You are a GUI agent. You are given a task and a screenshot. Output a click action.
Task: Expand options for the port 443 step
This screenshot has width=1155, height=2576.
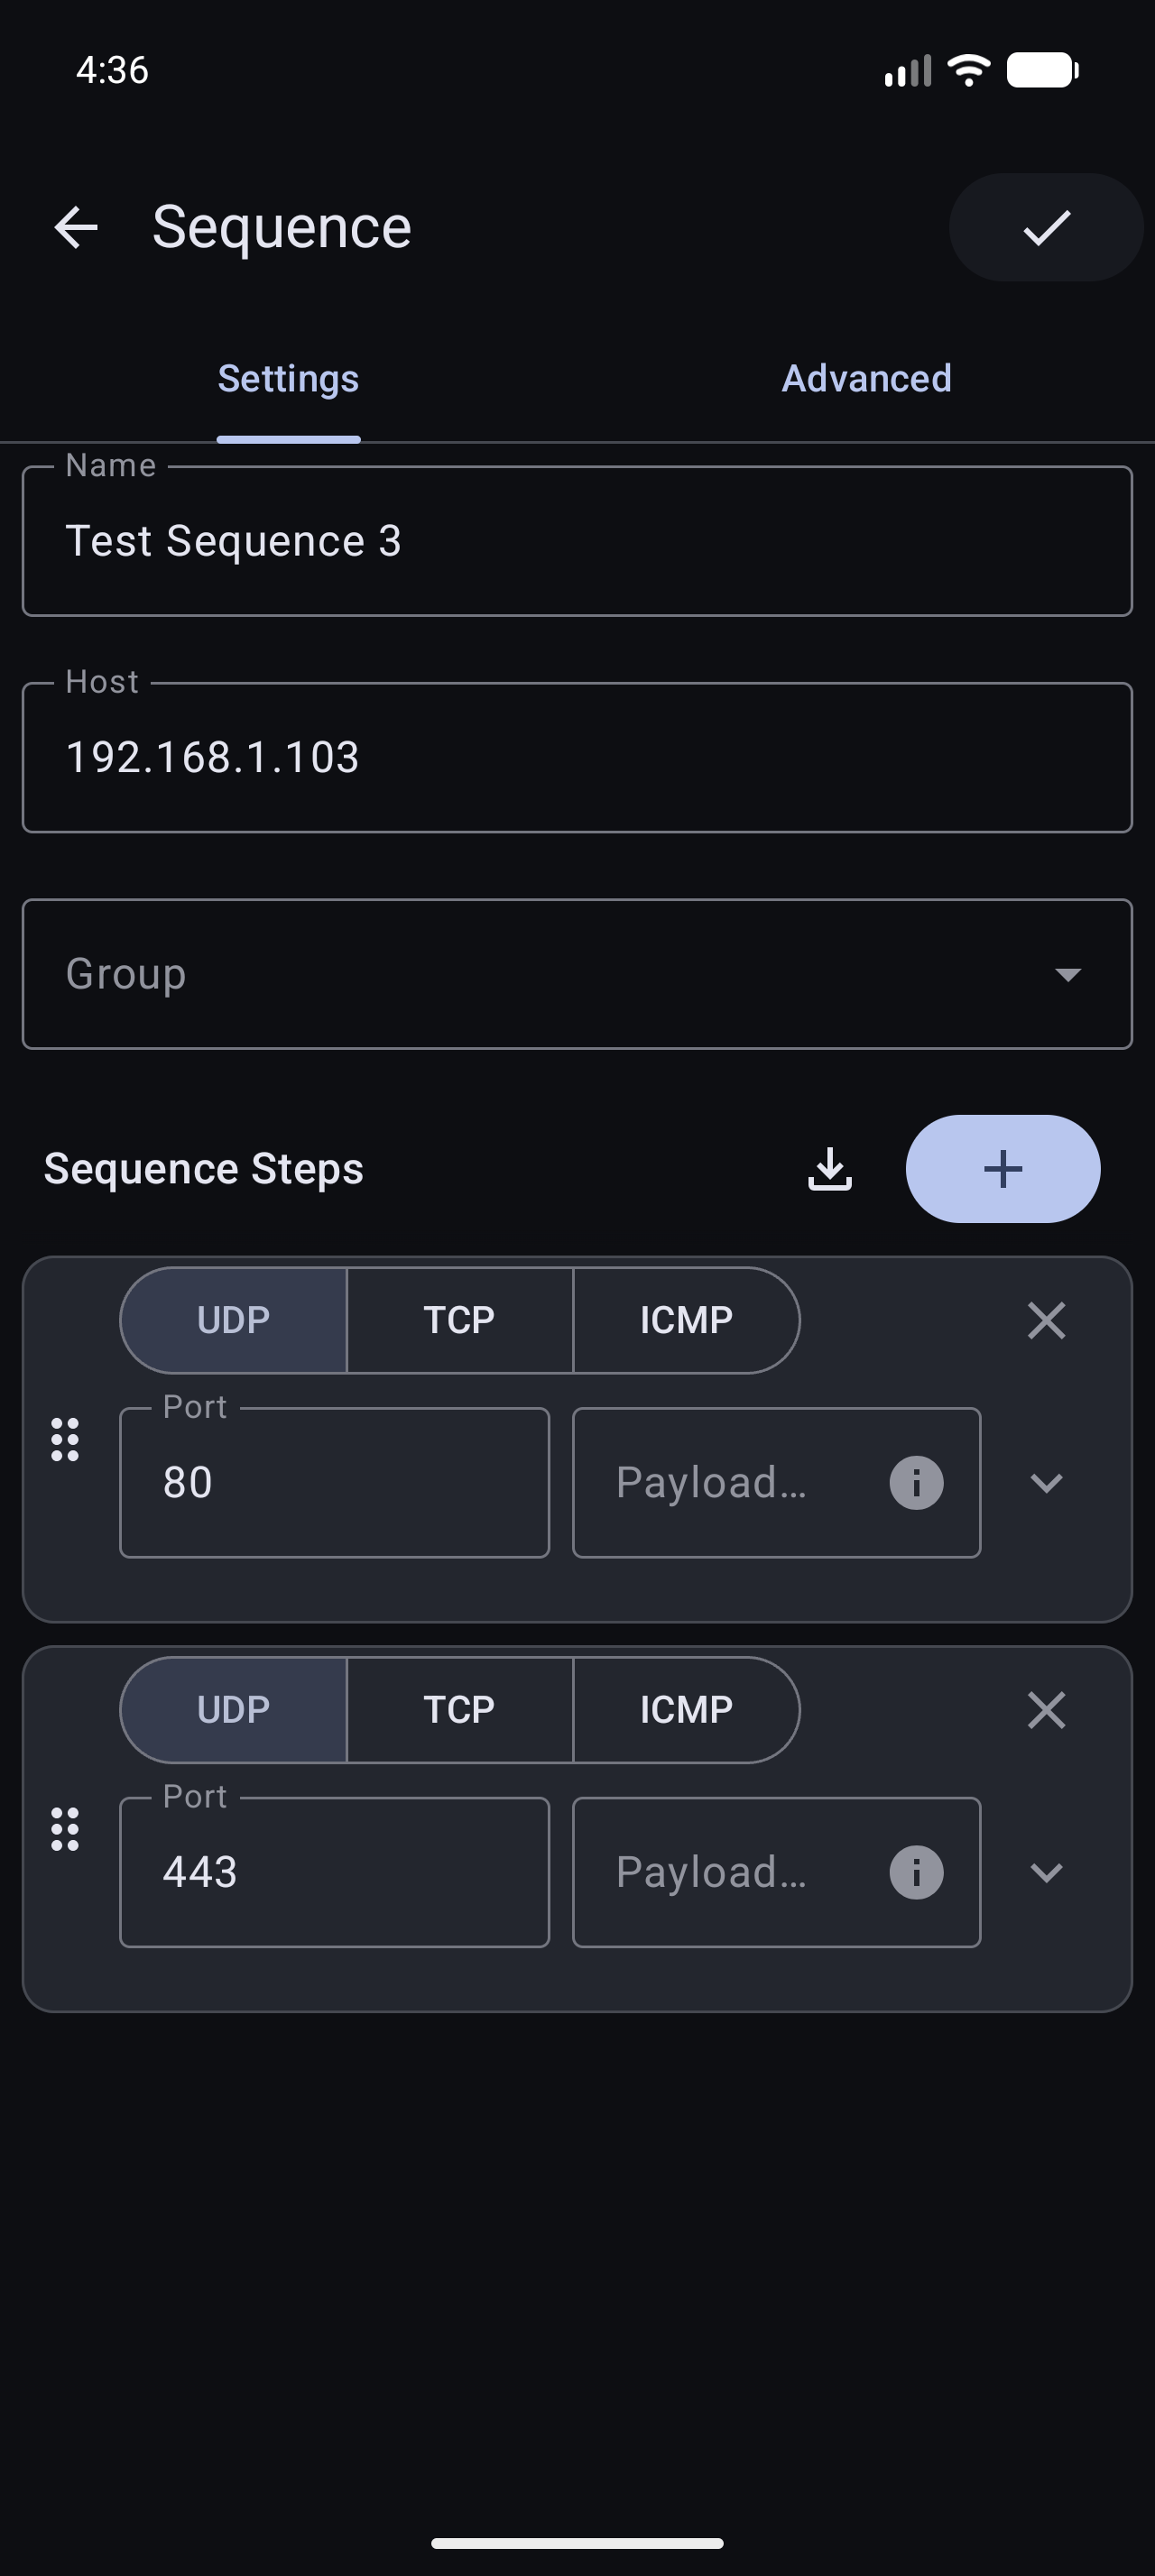coord(1046,1872)
